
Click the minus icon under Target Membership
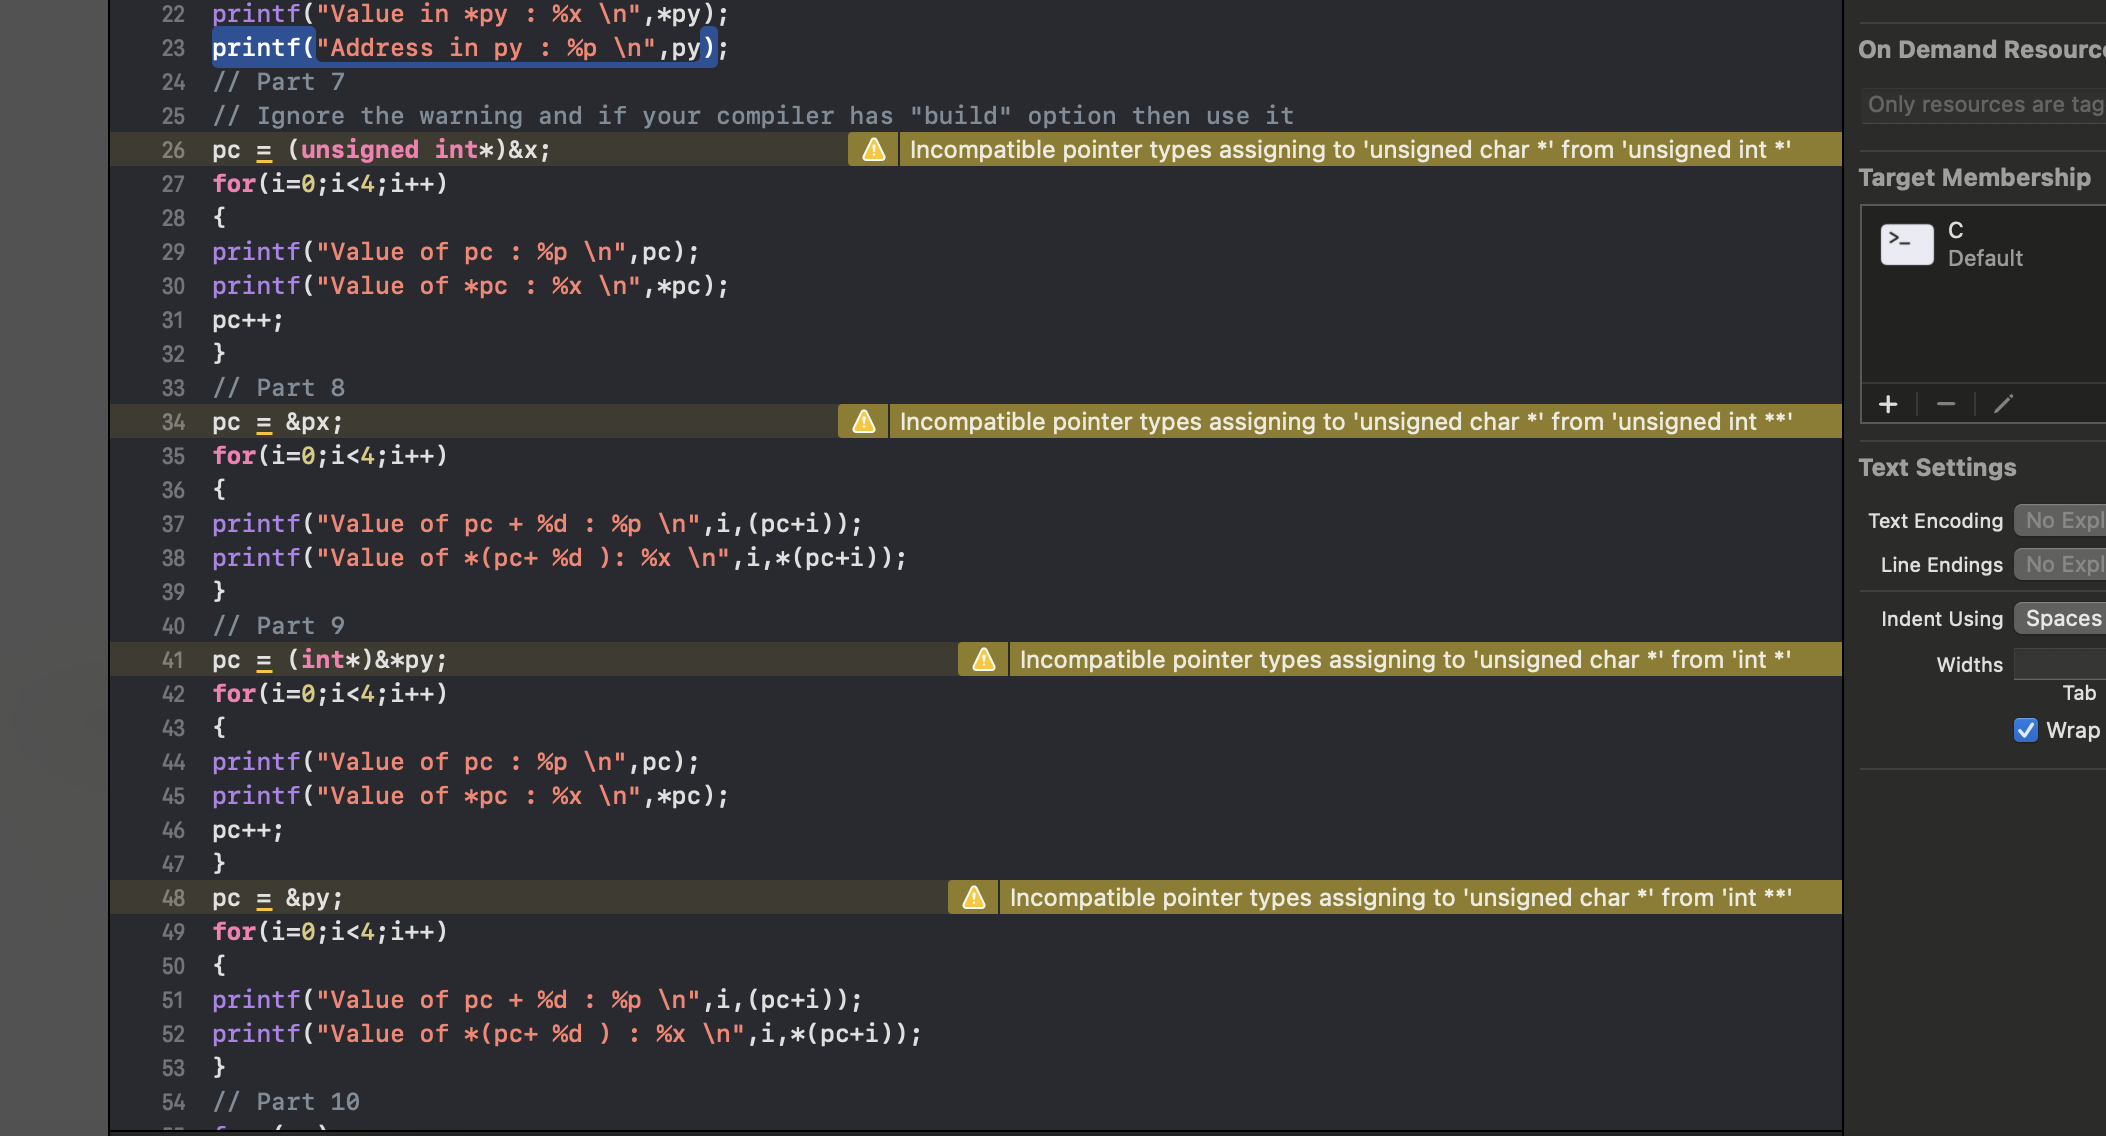pos(1946,404)
